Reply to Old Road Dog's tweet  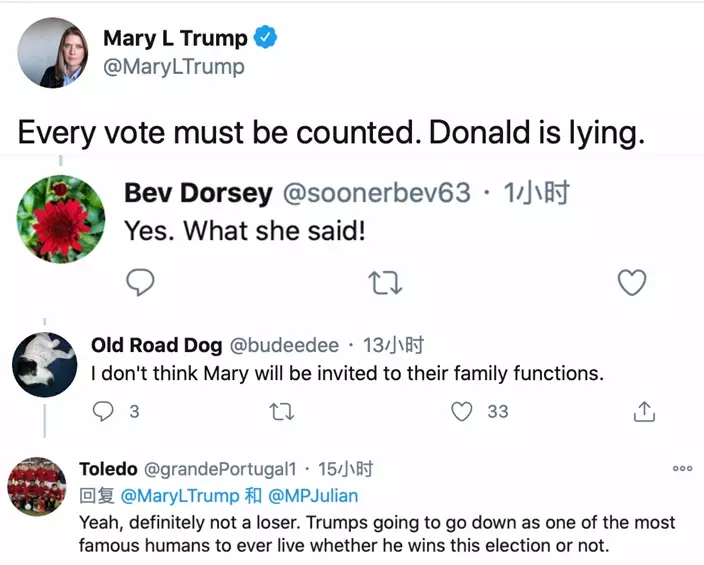pyautogui.click(x=104, y=411)
